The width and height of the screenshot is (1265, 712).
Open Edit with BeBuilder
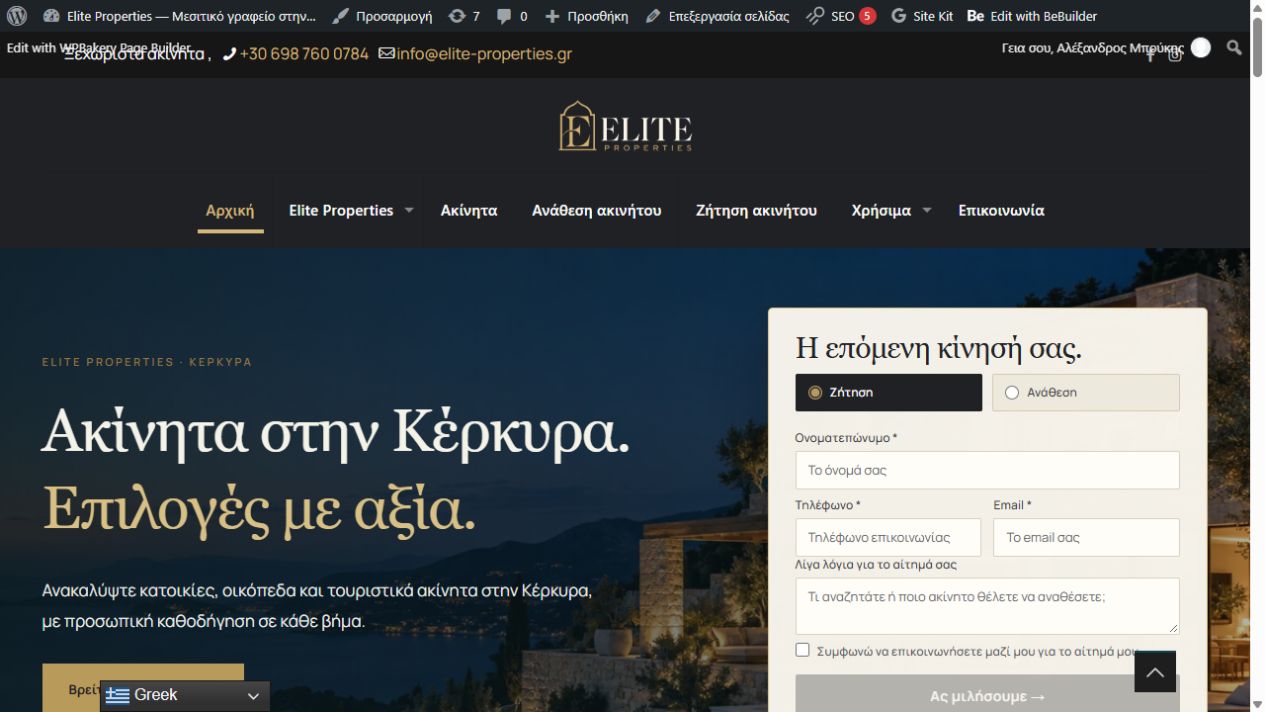pyautogui.click(x=1032, y=16)
